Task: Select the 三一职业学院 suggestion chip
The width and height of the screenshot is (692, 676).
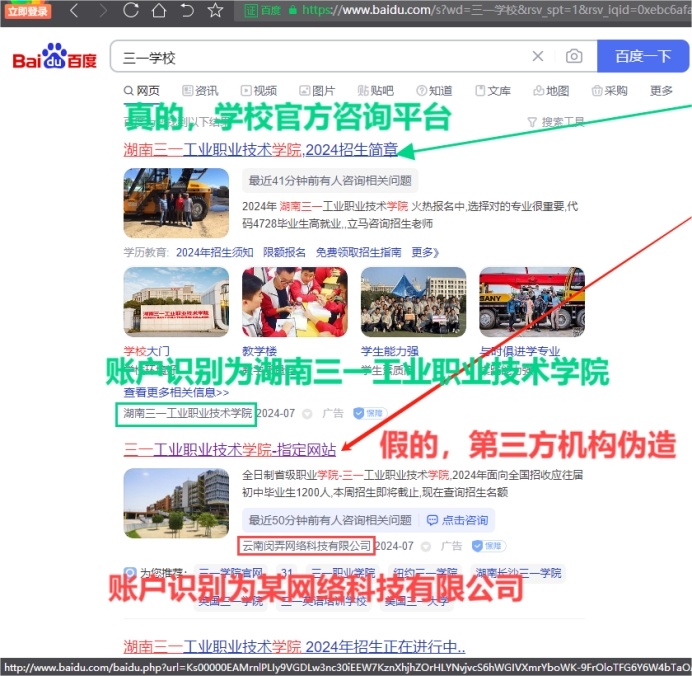Action: pyautogui.click(x=343, y=573)
